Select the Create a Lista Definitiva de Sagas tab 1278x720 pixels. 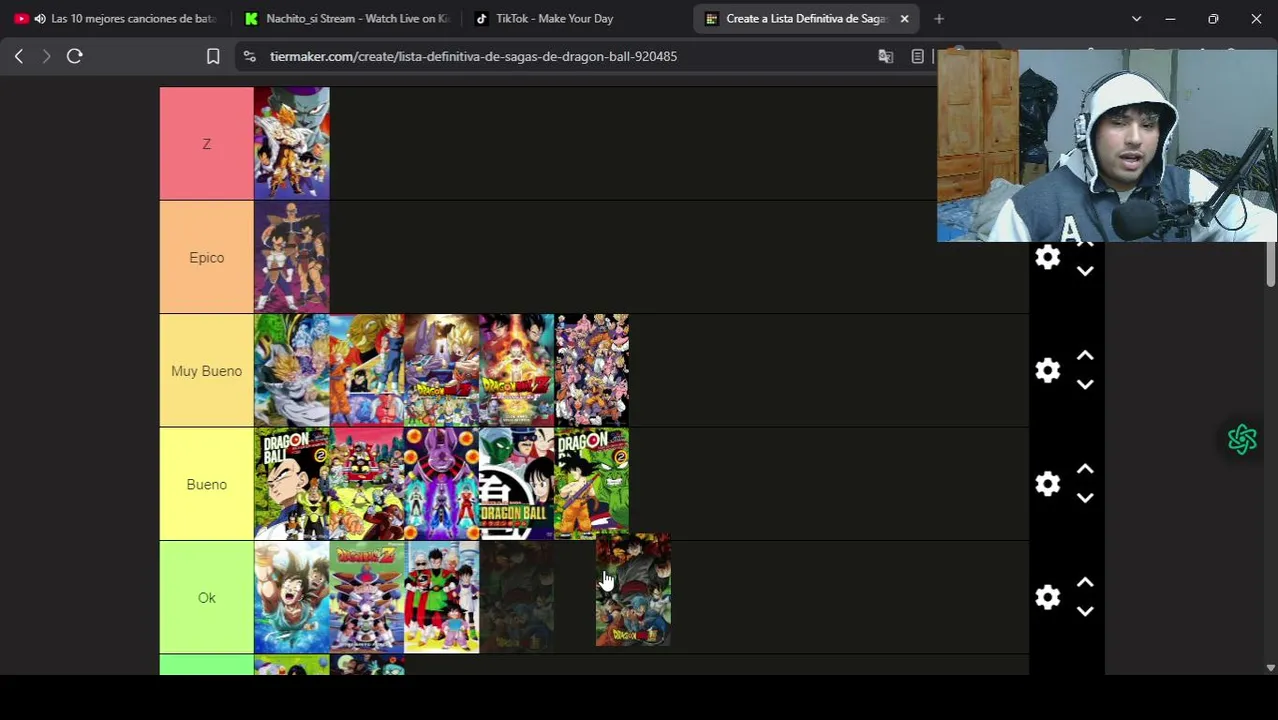(805, 19)
